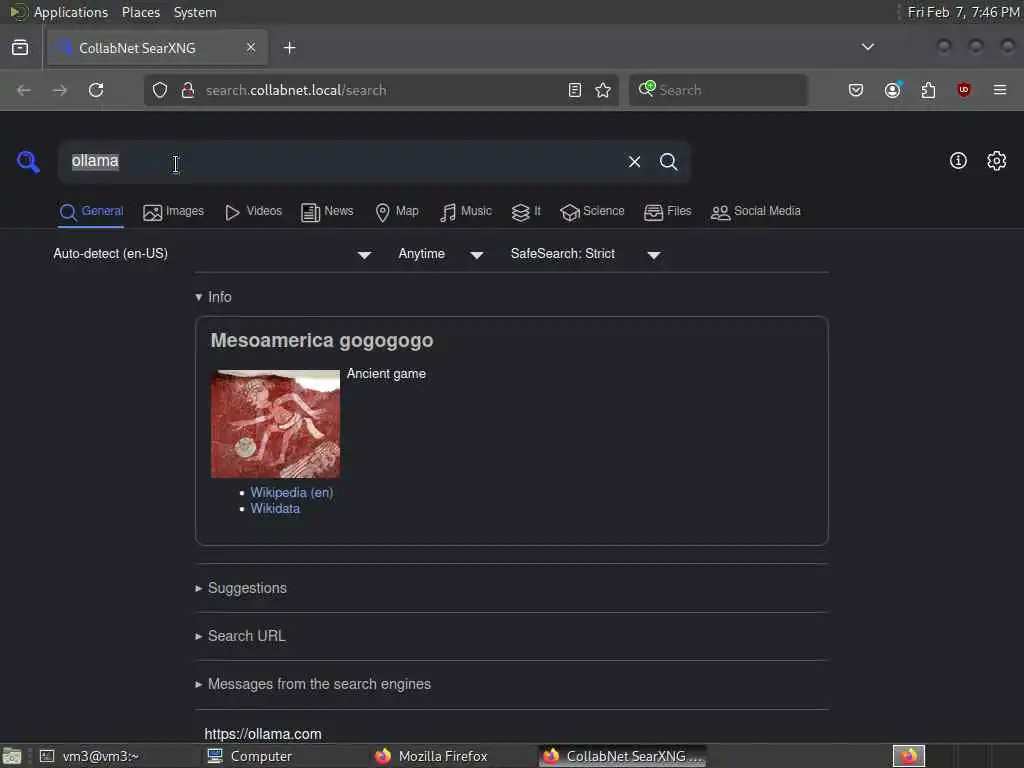1024x768 pixels.
Task: Reload the current page
Action: pyautogui.click(x=96, y=90)
